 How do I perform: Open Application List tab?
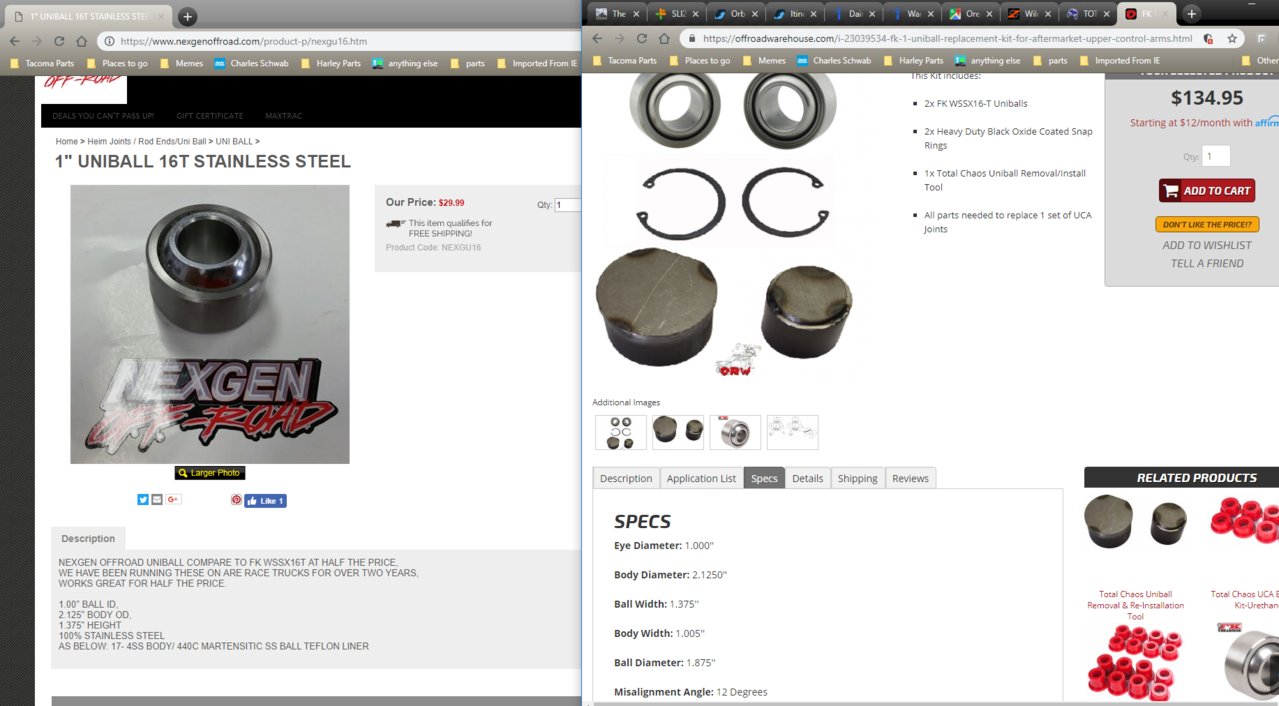point(701,478)
